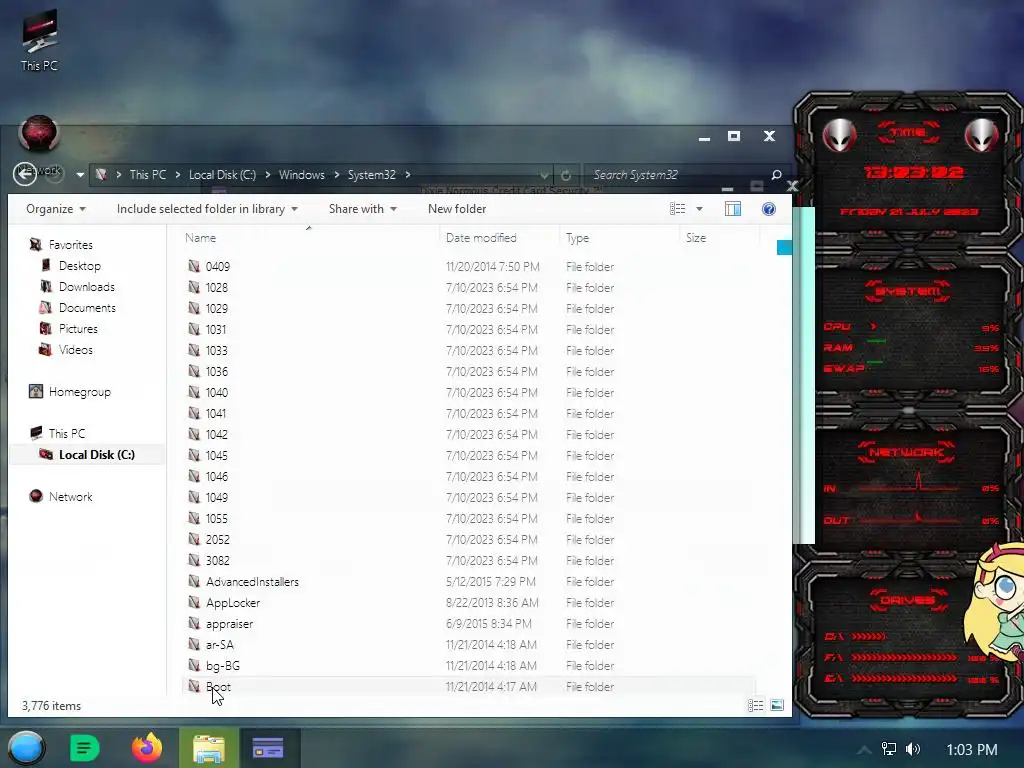Open the Share with menu
The image size is (1024, 768).
(x=362, y=209)
